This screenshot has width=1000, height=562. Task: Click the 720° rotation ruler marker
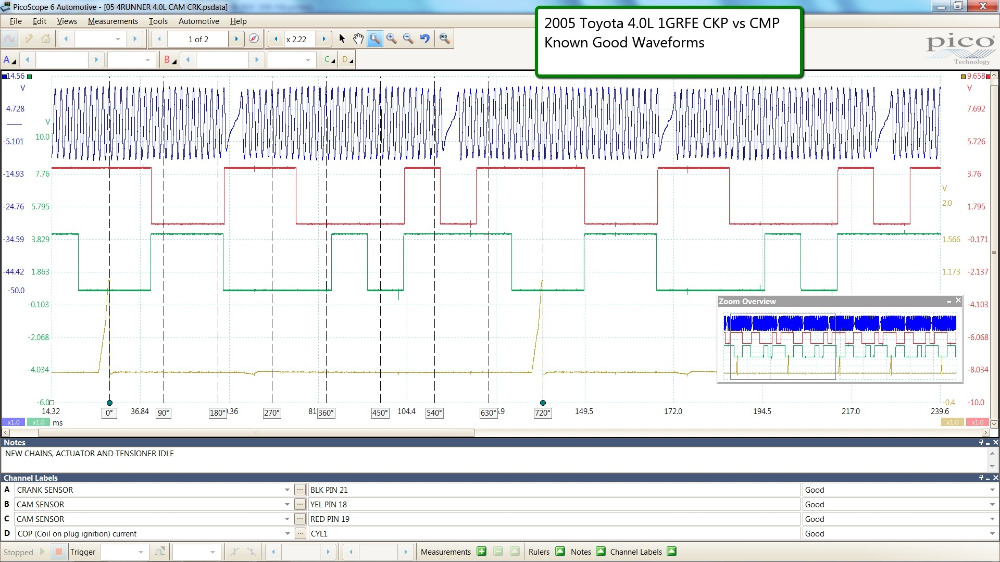coord(543,412)
